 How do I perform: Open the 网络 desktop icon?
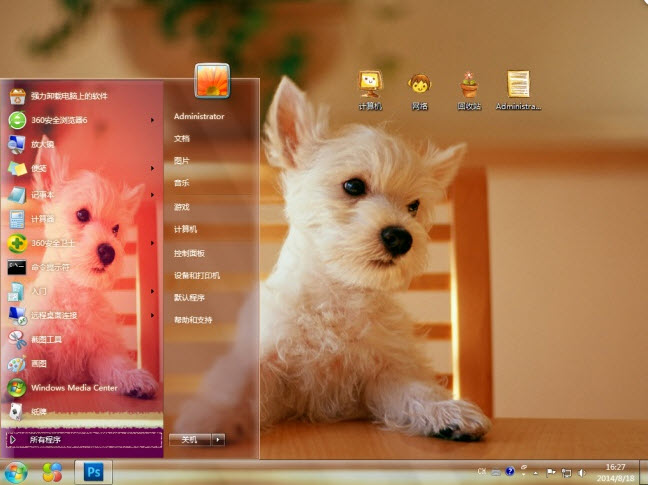point(419,86)
